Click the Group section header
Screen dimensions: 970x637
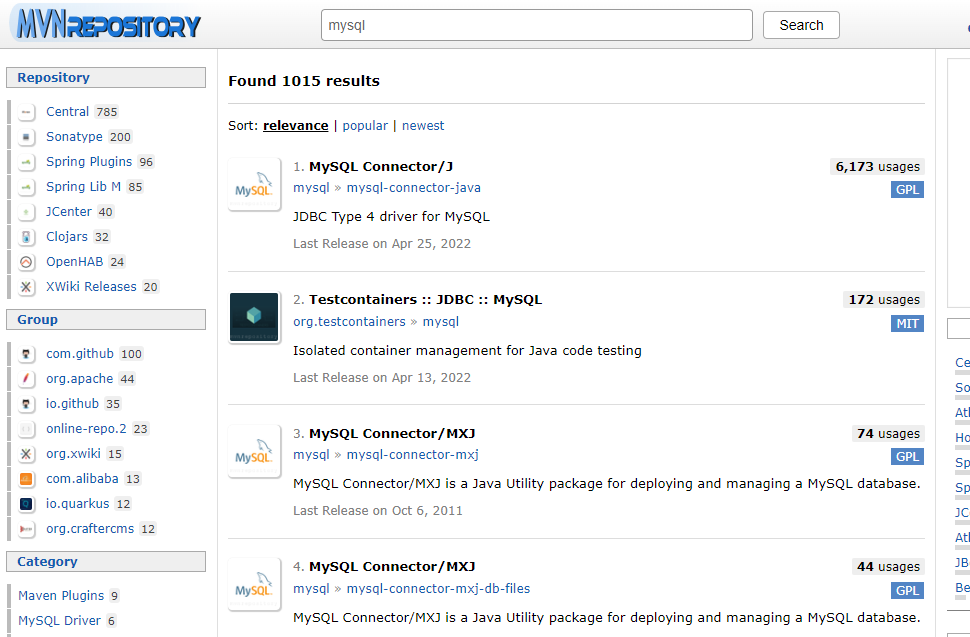pos(106,320)
